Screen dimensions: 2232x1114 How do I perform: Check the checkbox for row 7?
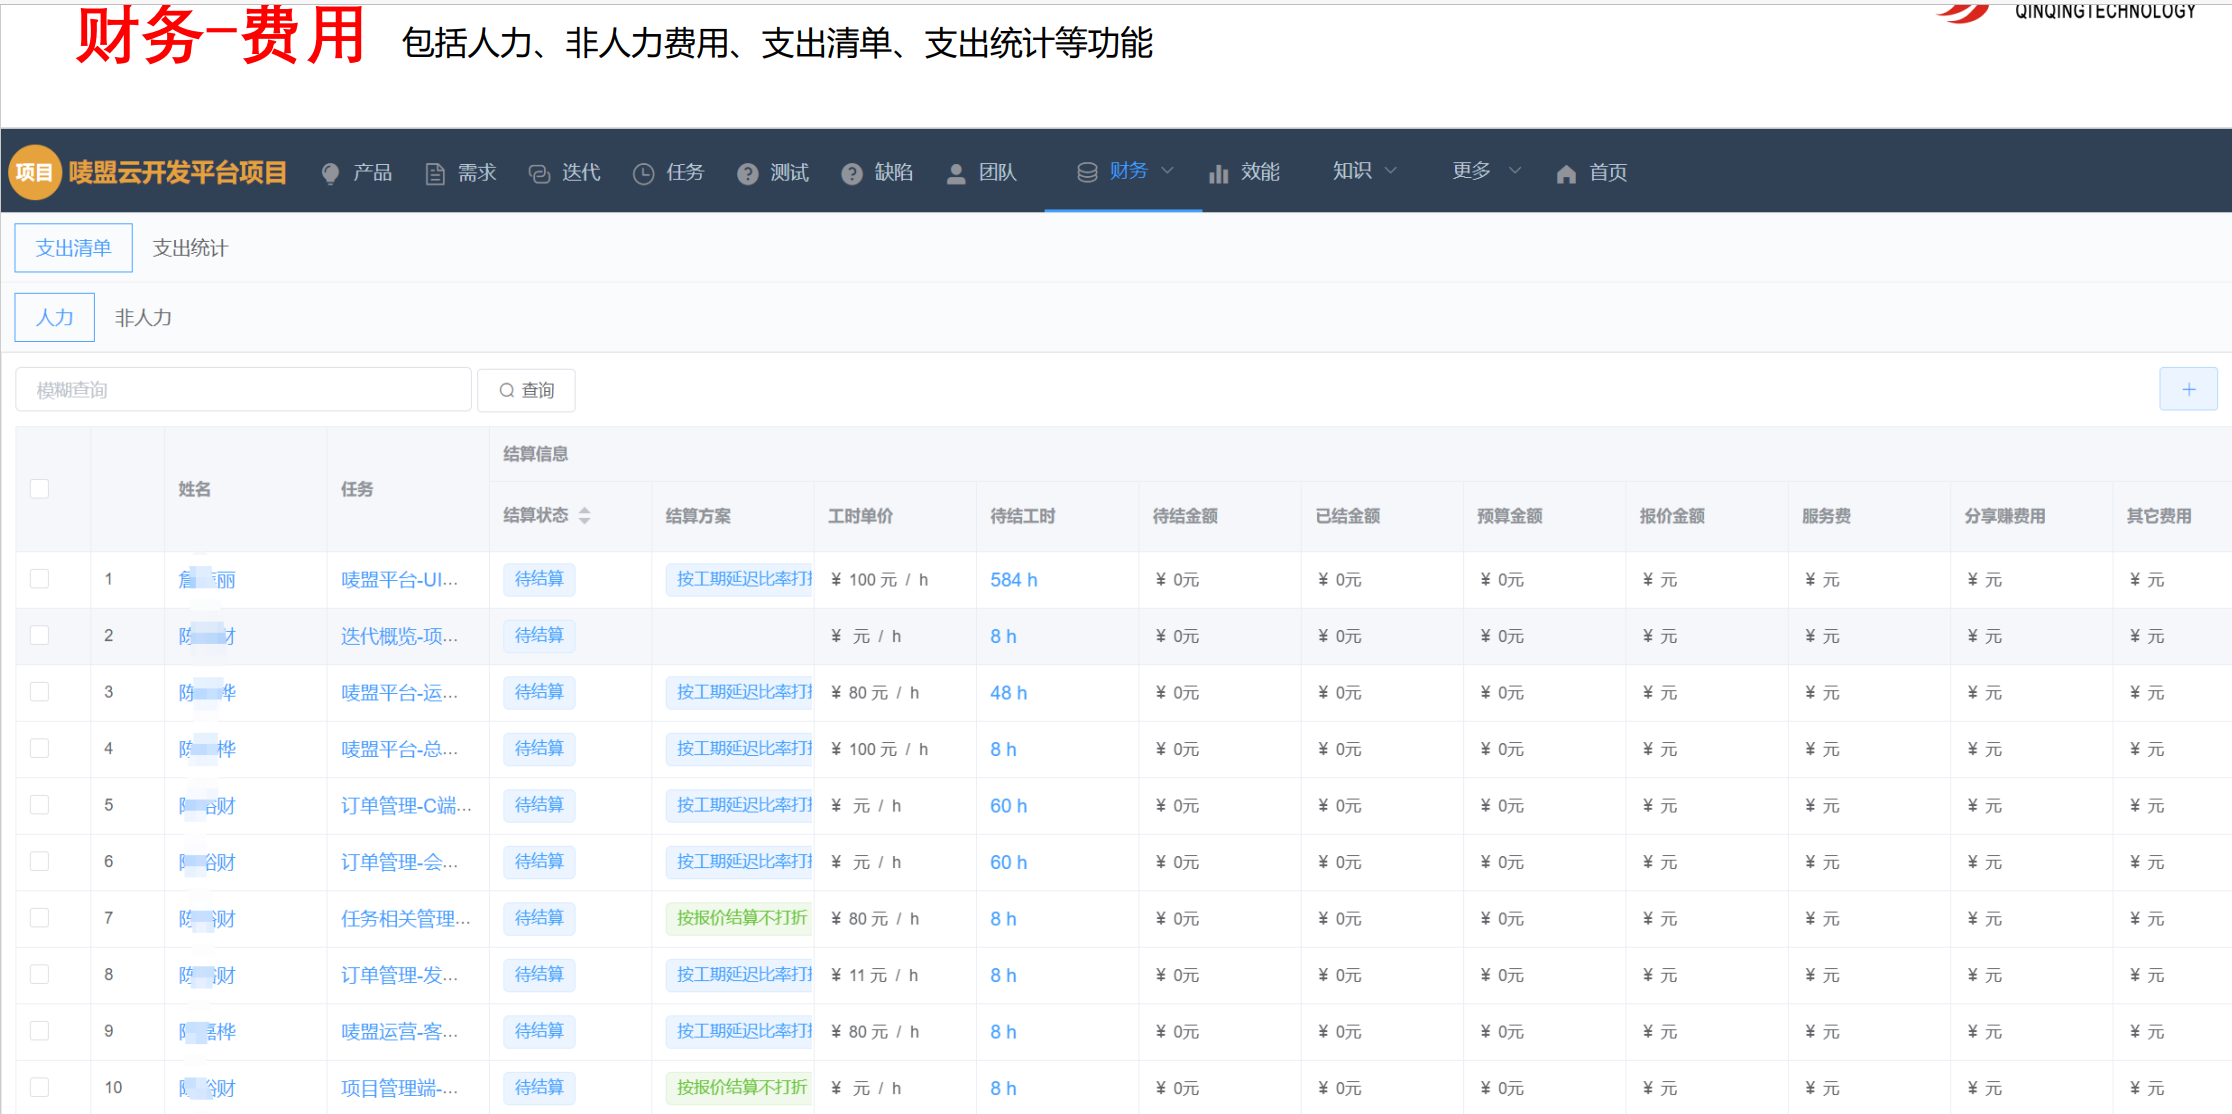point(40,918)
